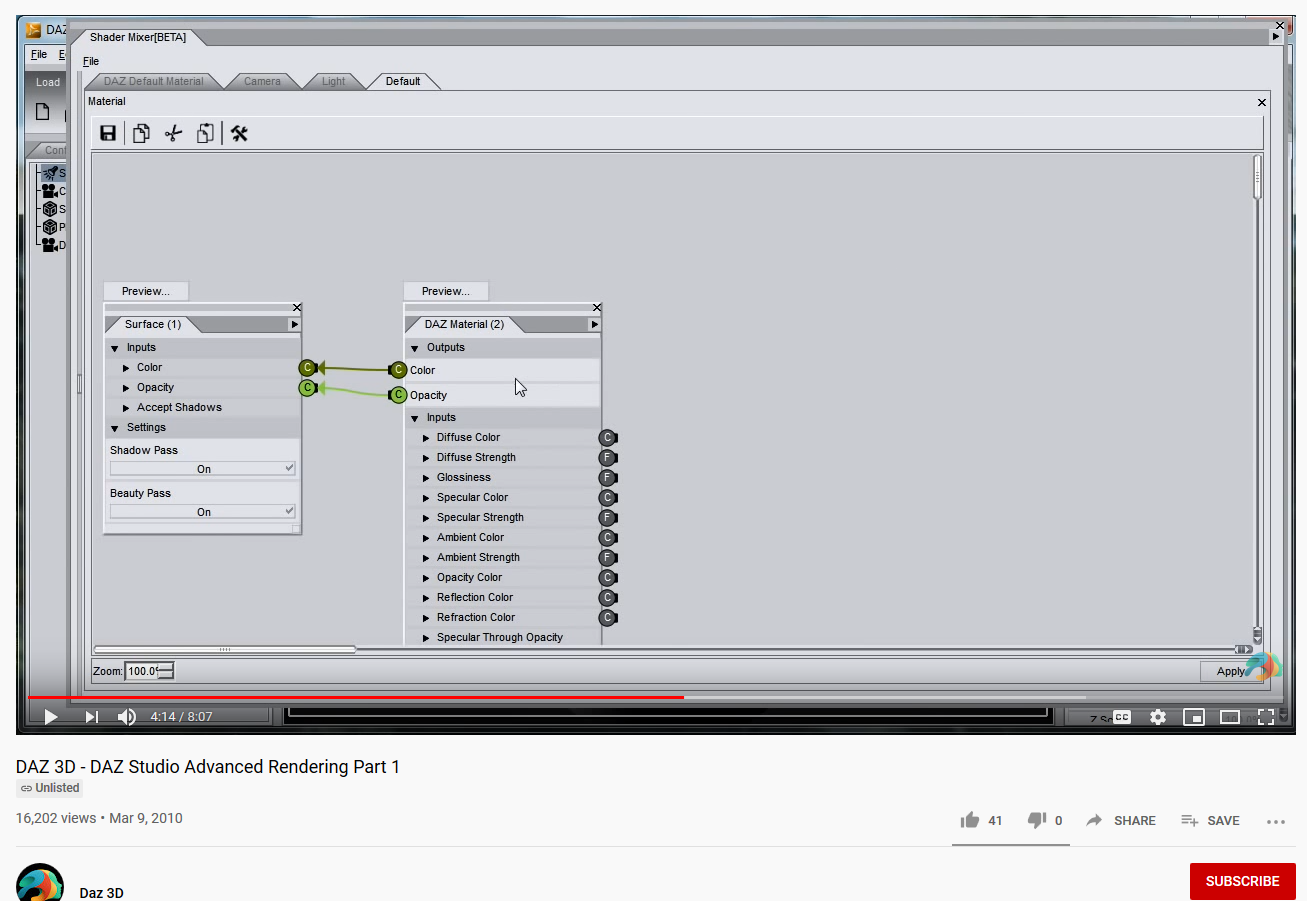Click the Save icon in Material toolbar

click(x=108, y=133)
